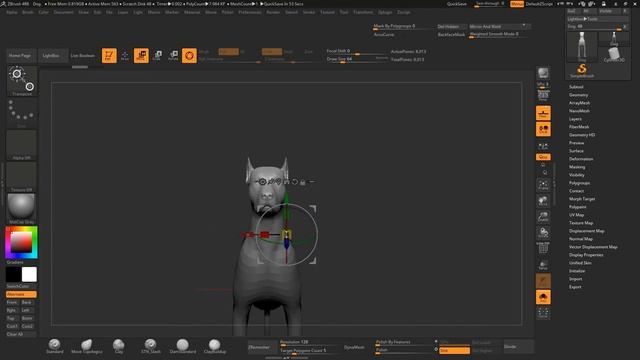The width and height of the screenshot is (640, 360).
Task: Click the gizmo lock icon above model
Action: (x=302, y=182)
